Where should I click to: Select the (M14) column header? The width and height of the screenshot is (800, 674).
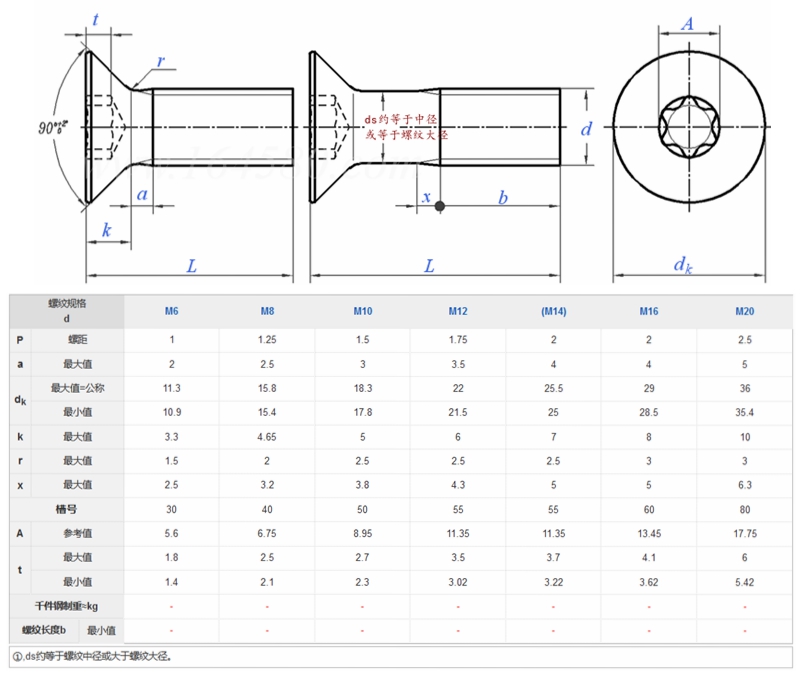(554, 312)
